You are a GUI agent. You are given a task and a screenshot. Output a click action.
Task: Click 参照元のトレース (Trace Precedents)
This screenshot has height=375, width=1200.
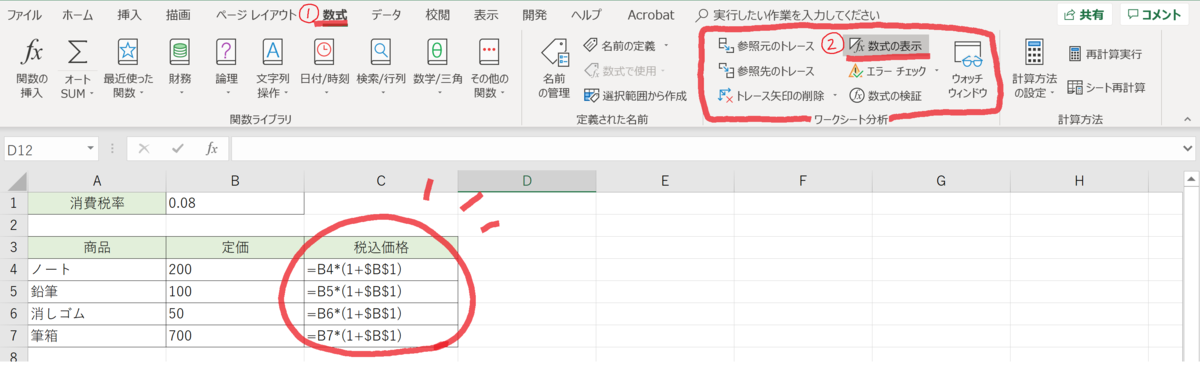tap(766, 46)
